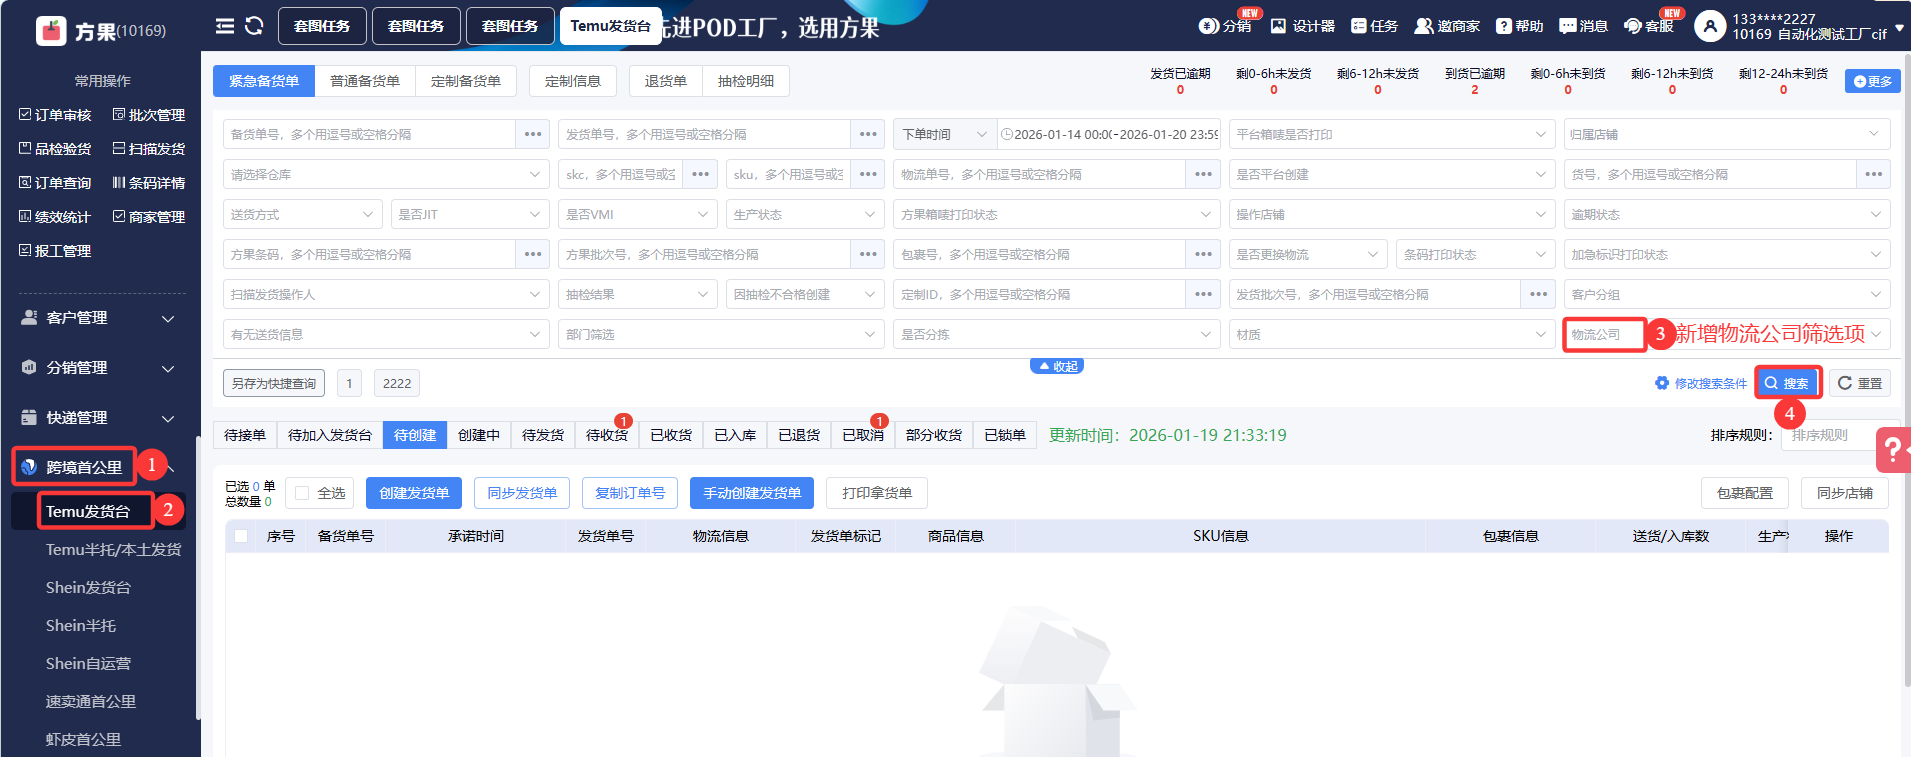This screenshot has height=757, width=1911.
Task: Click ellipsis button beside 备货单号 field
Action: (533, 134)
